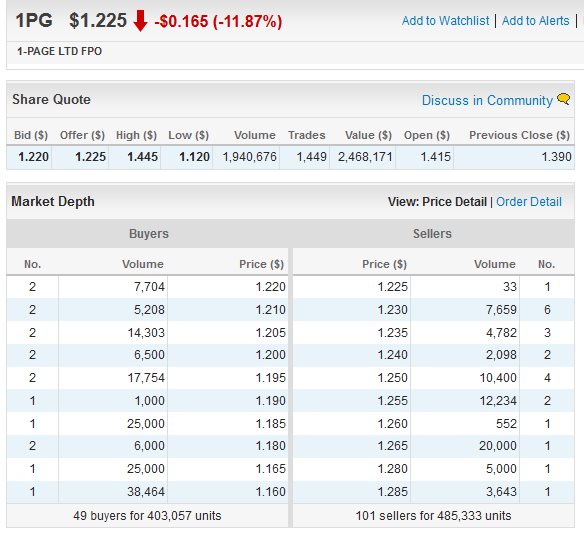This screenshot has height=534, width=584.
Task: Click the 49 buyers summary footer
Action: click(x=147, y=516)
